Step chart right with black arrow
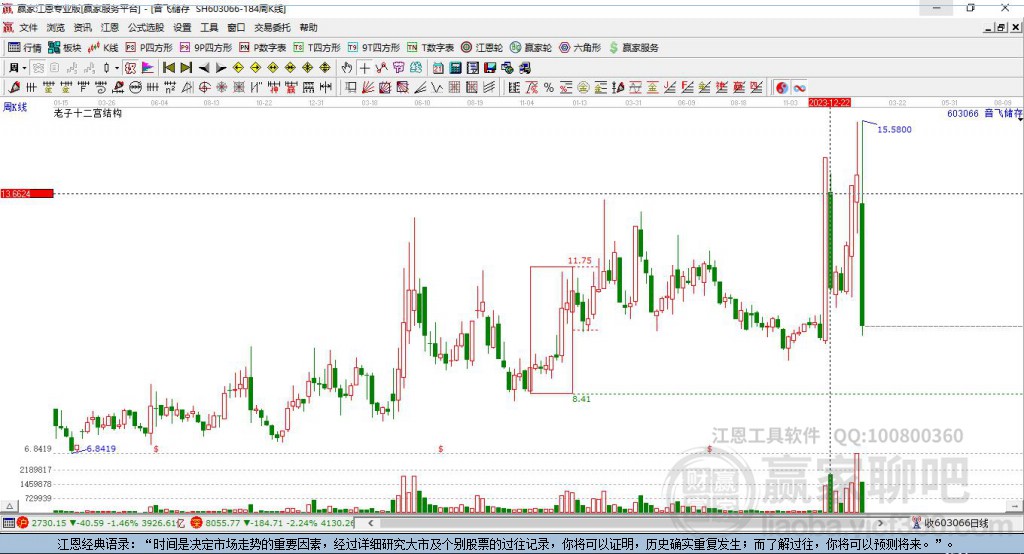1024x554 pixels. pos(221,68)
